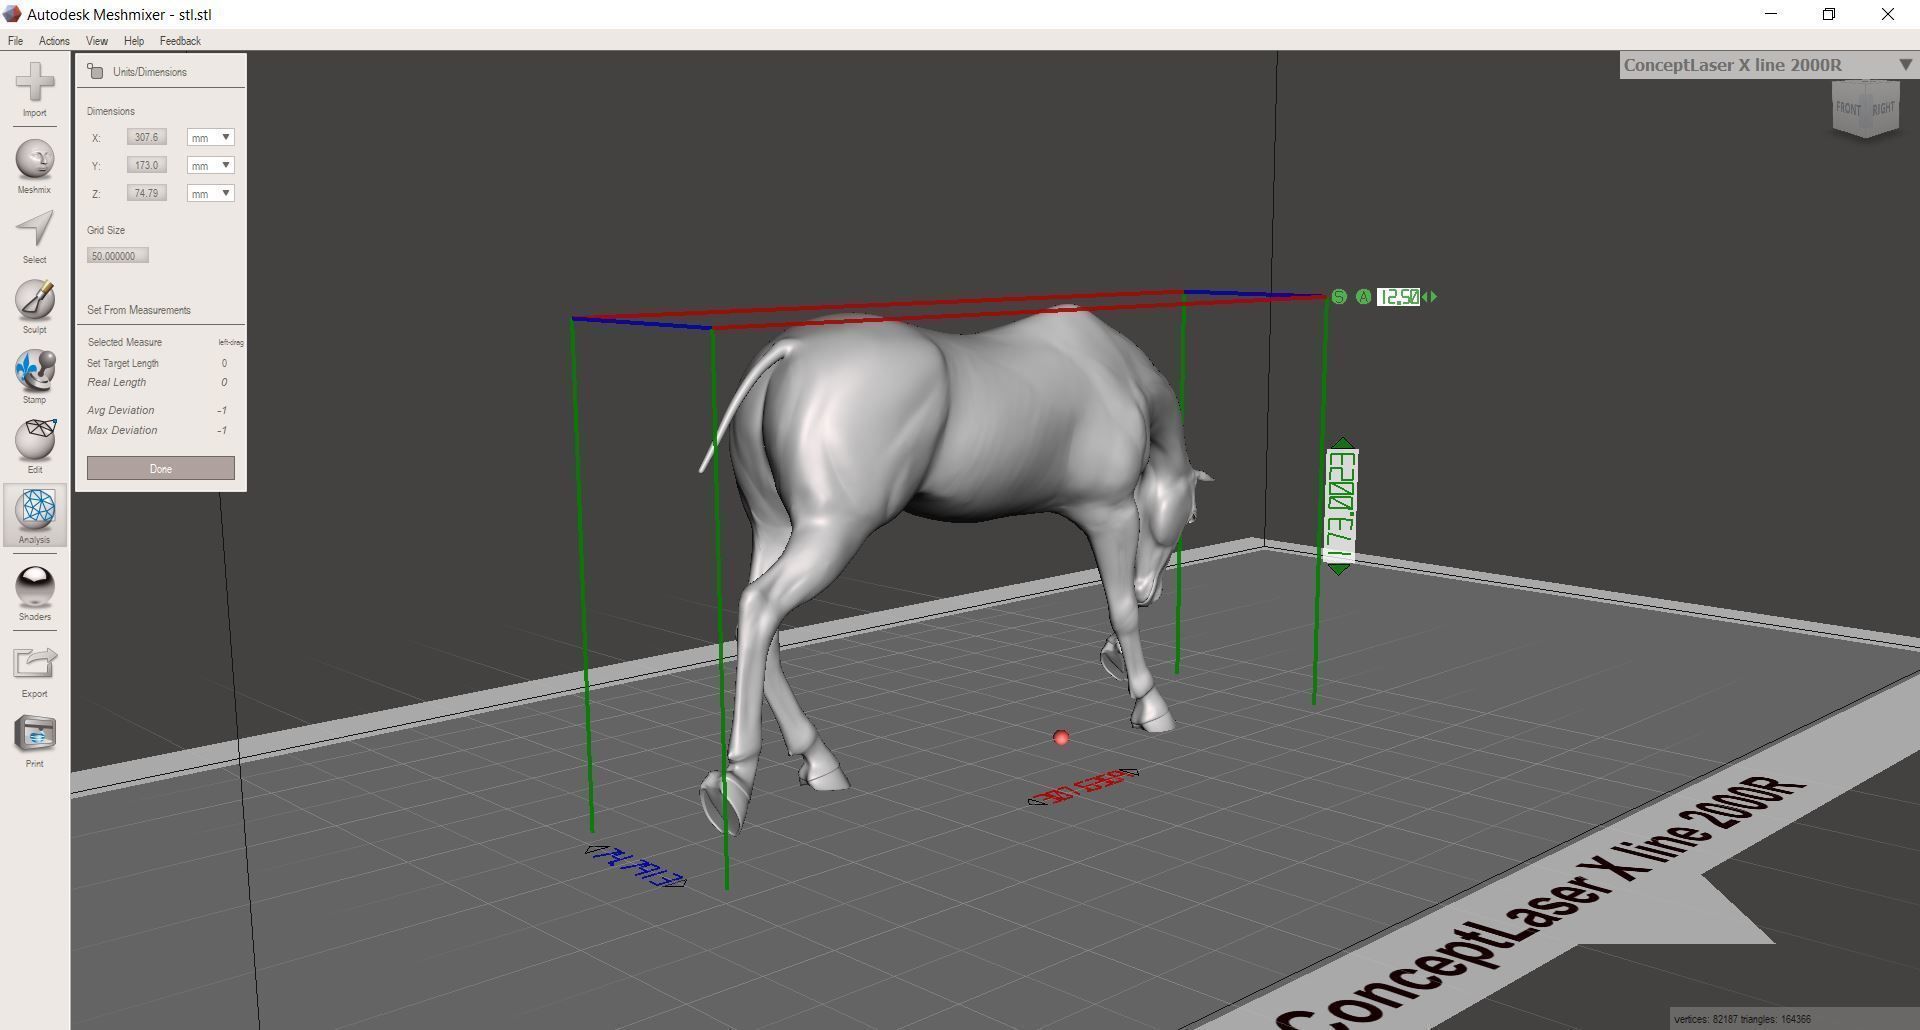This screenshot has height=1030, width=1920.
Task: Click the Done button
Action: point(161,468)
